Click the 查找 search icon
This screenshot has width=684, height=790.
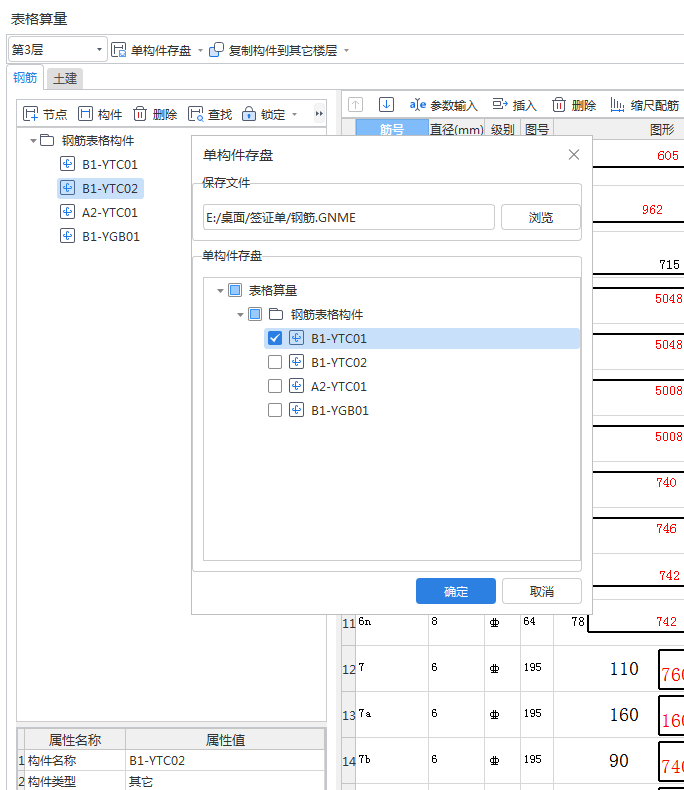point(195,114)
